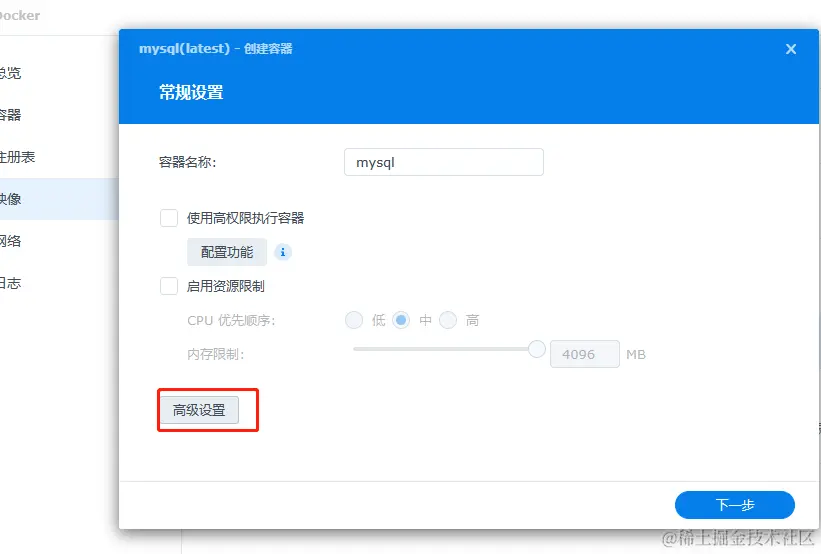821x554 pixels.
Task: Open 总览 in Docker sidebar
Action: (10, 73)
